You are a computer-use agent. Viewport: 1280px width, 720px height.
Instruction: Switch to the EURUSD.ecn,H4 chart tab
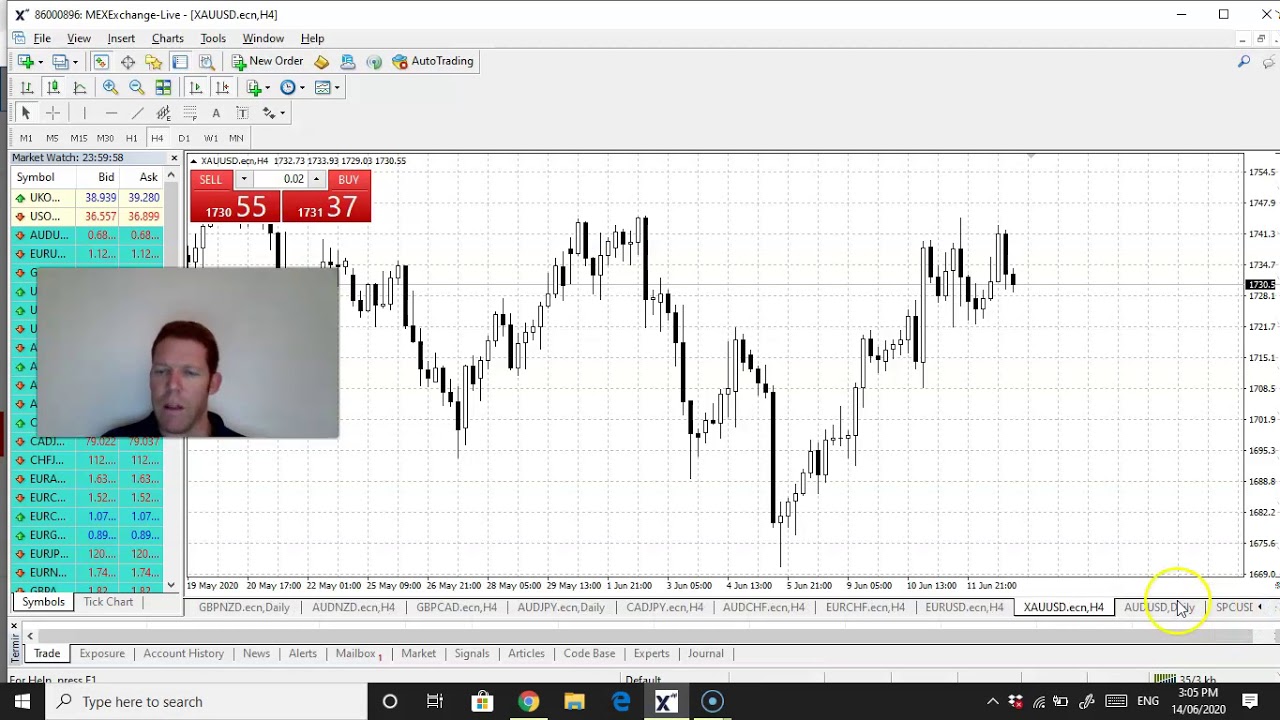point(964,607)
